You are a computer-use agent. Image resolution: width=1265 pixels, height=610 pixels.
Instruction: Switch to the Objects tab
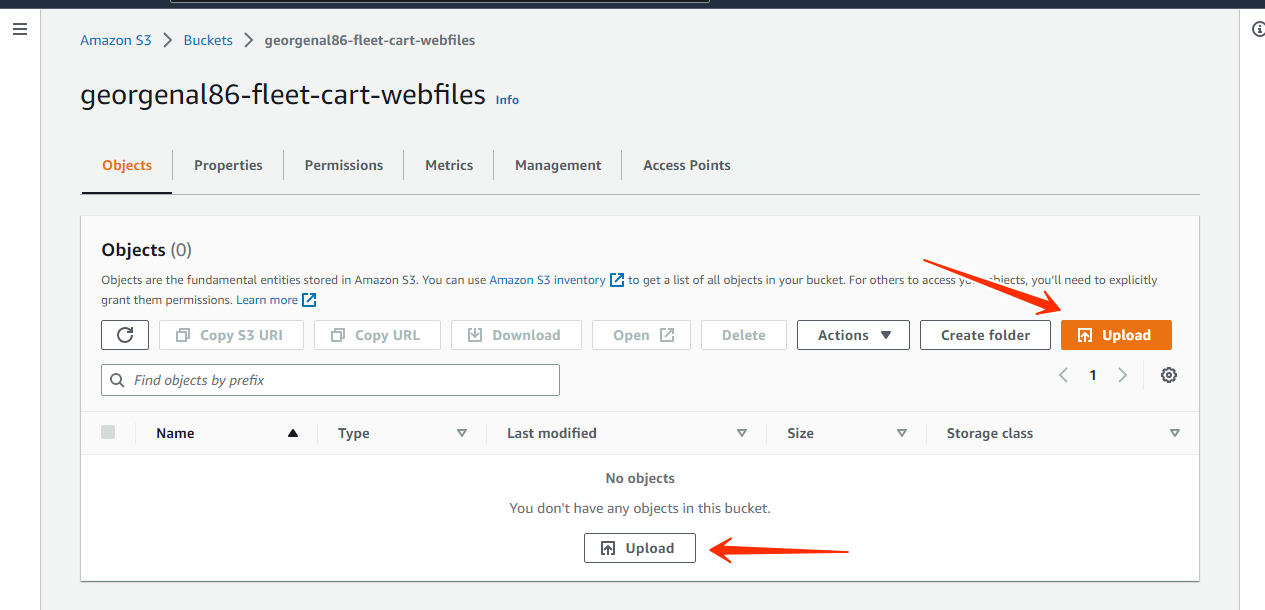tap(127, 165)
